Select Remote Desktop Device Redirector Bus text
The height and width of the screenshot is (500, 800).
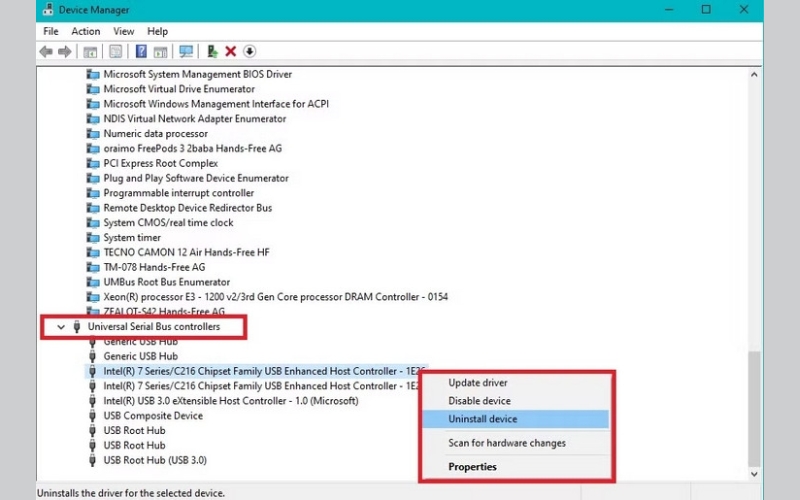click(x=187, y=208)
